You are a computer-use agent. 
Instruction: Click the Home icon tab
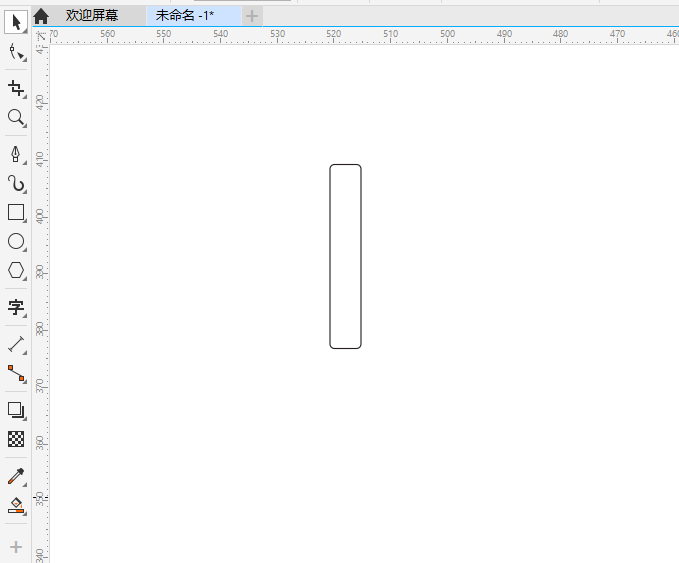pos(41,16)
